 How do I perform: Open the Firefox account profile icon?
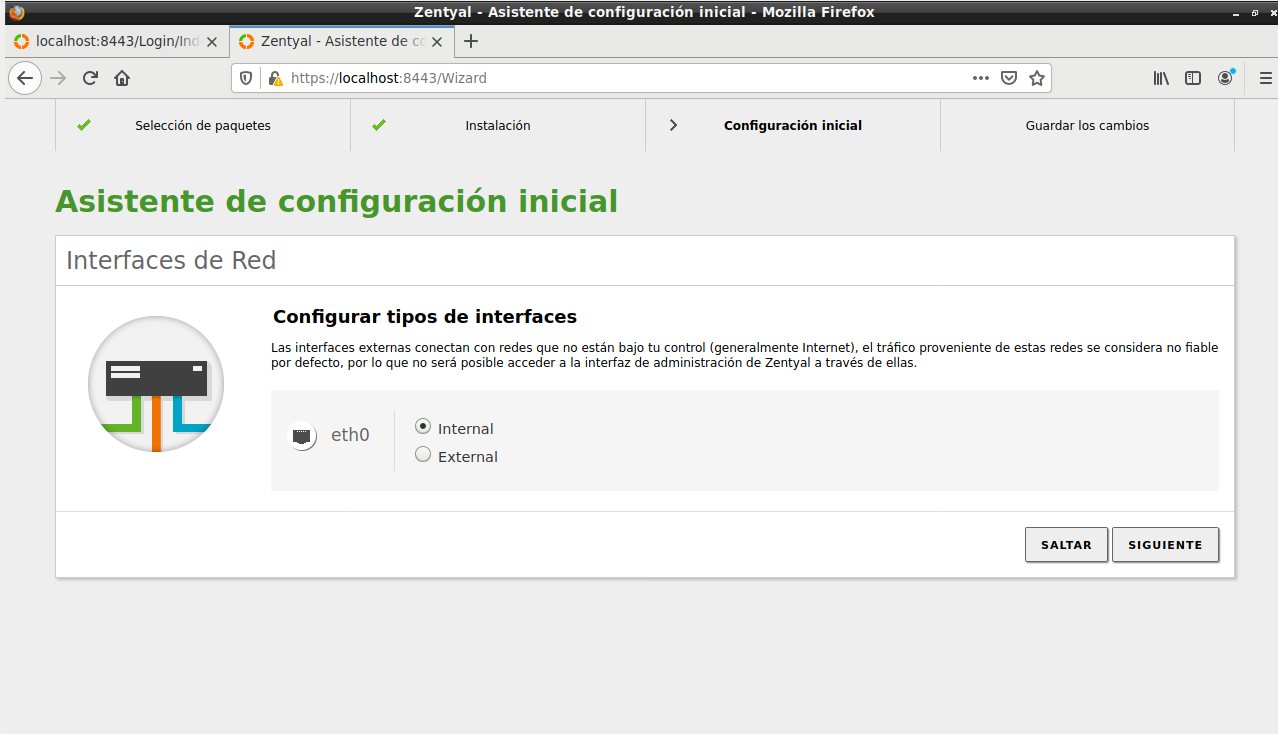click(1225, 78)
